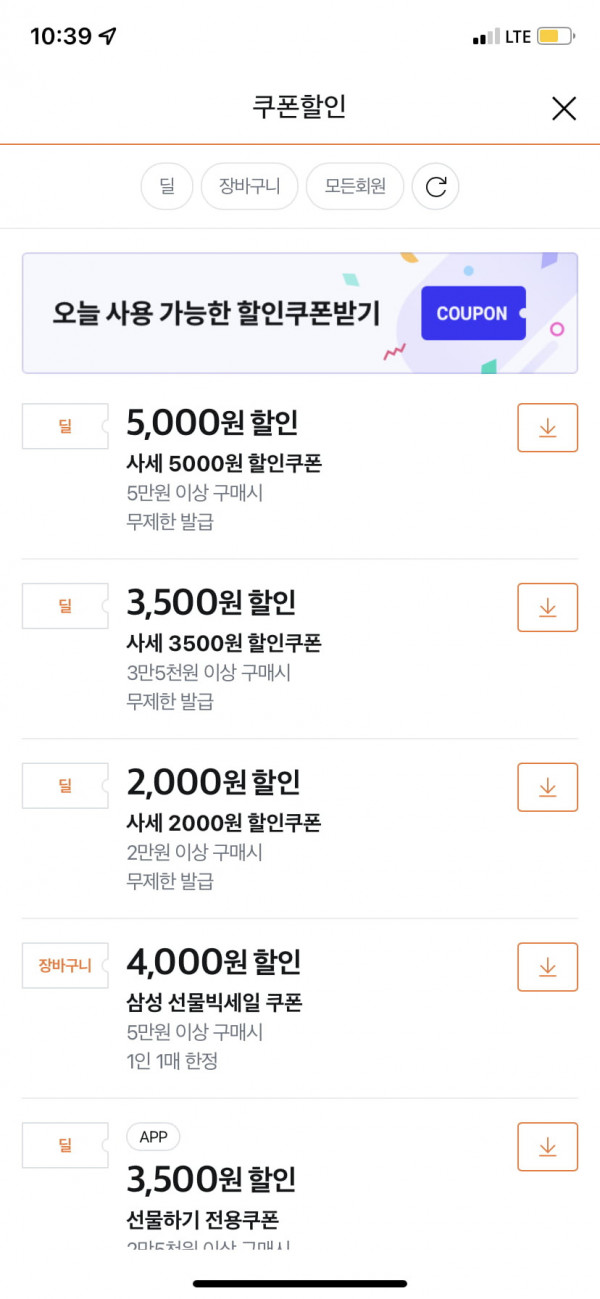Screen dimensions: 600x1299
Task: Download the 사세 5000원 할인쿠폰
Action: pyautogui.click(x=547, y=428)
